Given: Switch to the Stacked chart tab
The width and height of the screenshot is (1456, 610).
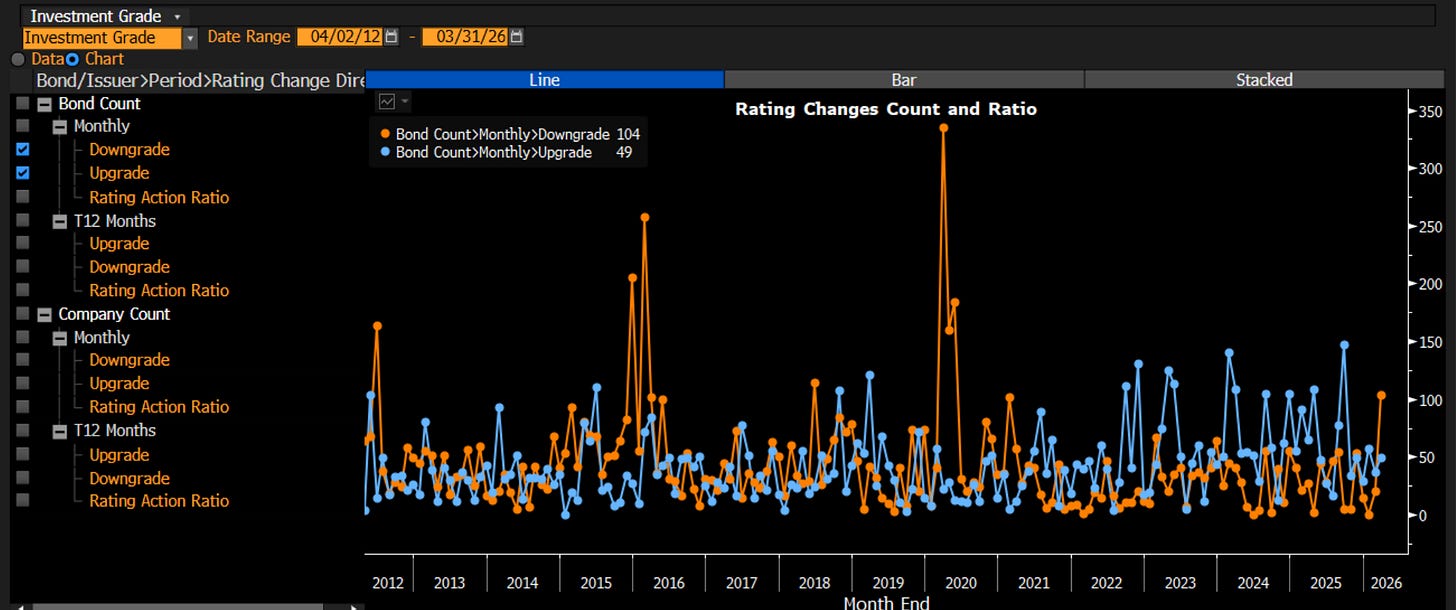Looking at the screenshot, I should tap(1264, 80).
